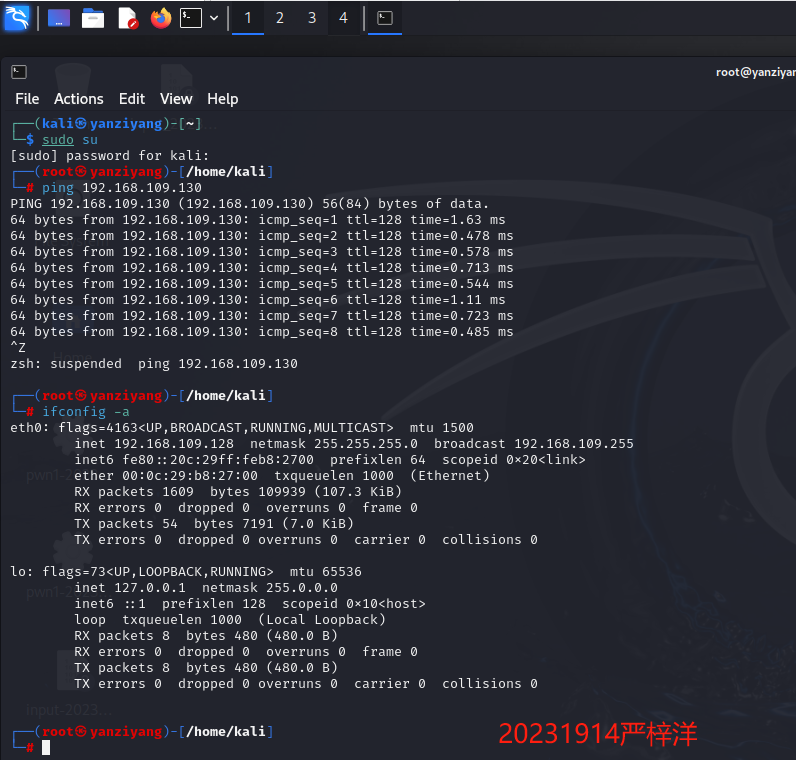796x760 pixels.
Task: Expand the terminal launcher dropdown arrow
Action: click(214, 18)
